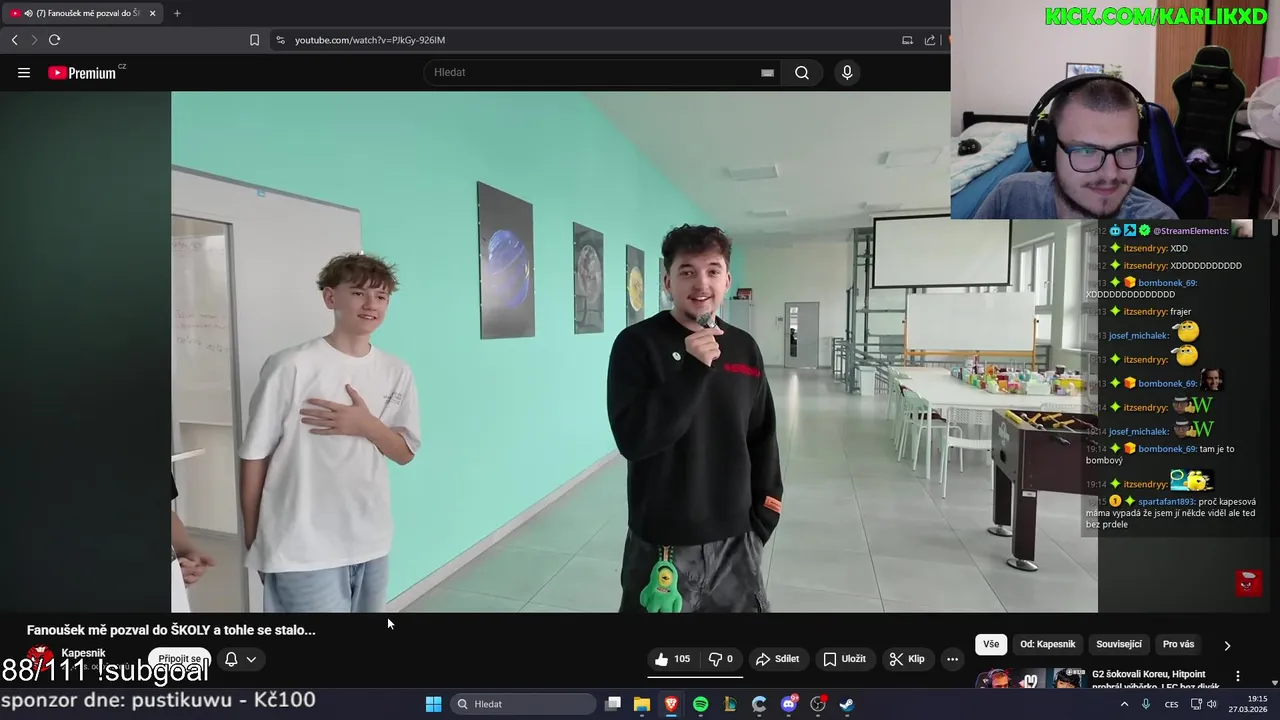Share the video via Sdílet
Screen dimensions: 1280x720
click(x=778, y=659)
